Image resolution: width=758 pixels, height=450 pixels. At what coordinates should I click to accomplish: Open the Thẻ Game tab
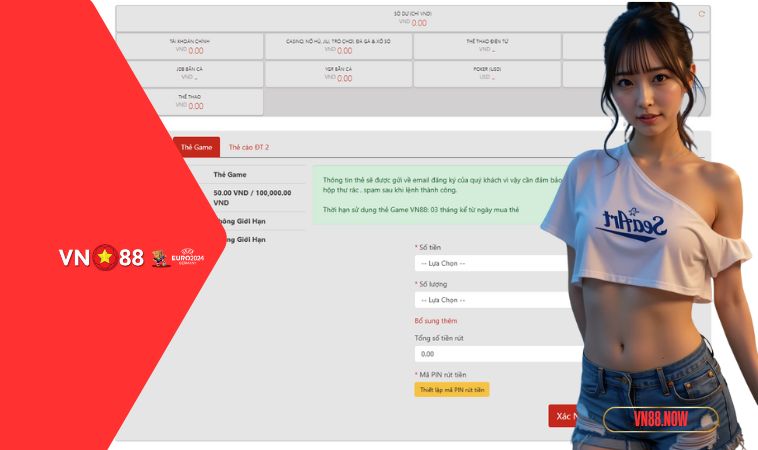[196, 147]
